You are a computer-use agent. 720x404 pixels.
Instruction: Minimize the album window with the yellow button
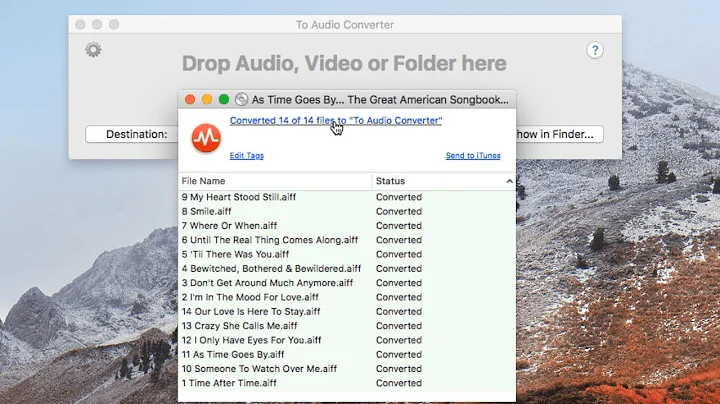point(207,99)
